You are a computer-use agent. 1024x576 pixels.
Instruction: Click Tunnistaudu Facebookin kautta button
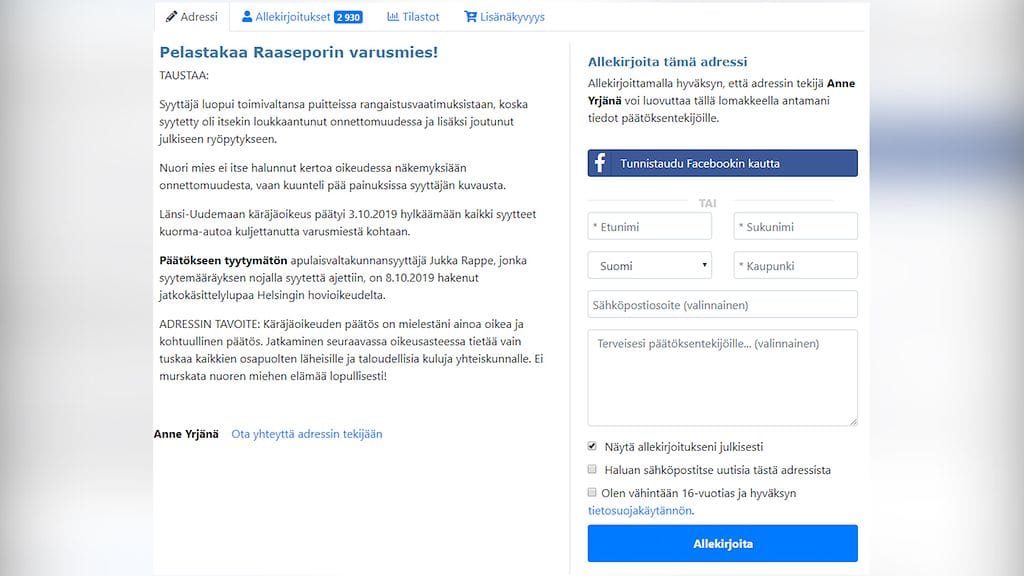722,163
